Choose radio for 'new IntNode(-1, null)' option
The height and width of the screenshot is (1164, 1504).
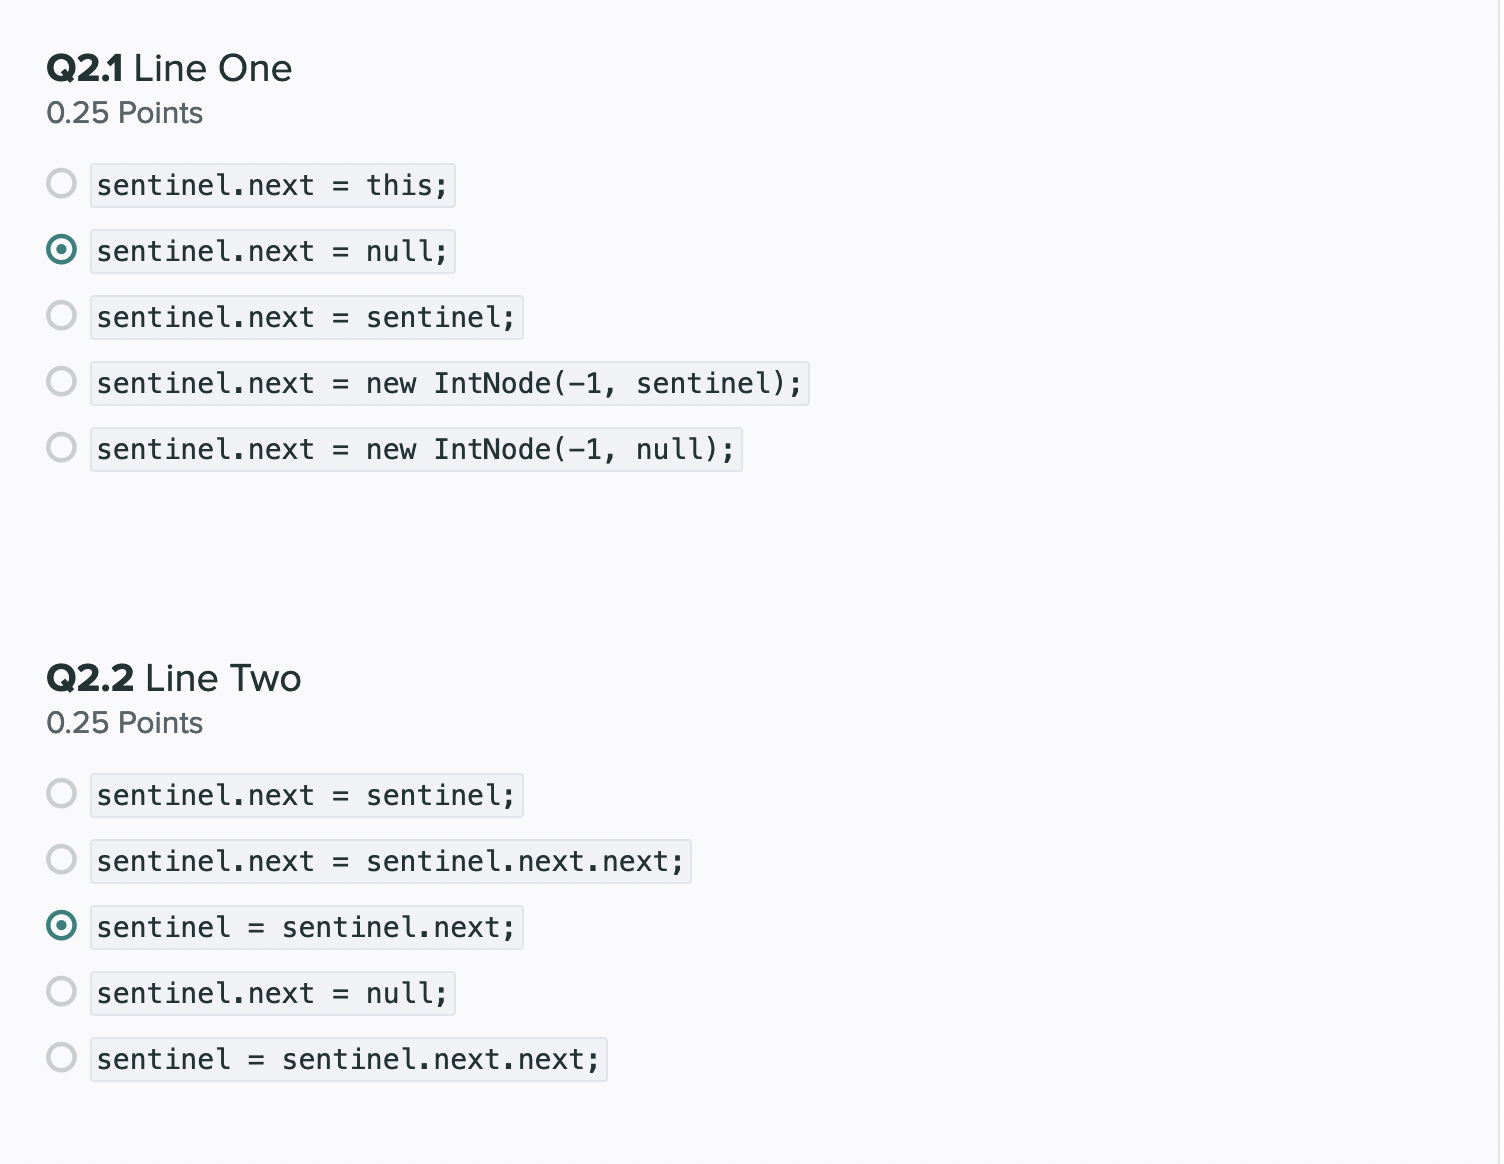coord(62,448)
